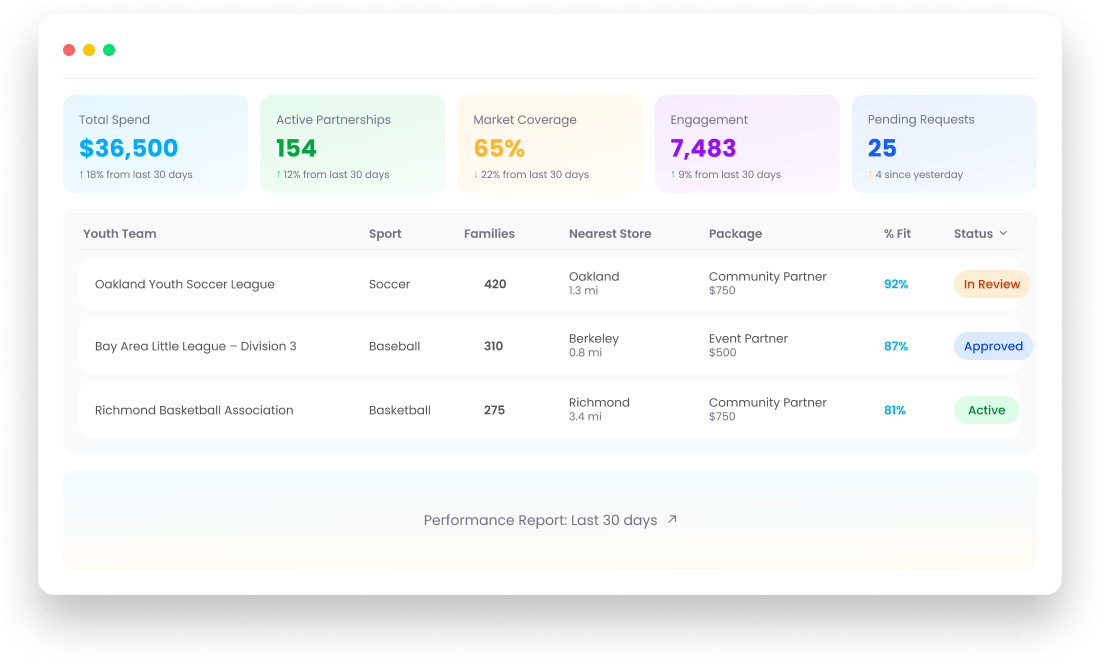Screen dimensions: 1100x658
Task: Click the 81% fit value
Action: pos(894,410)
